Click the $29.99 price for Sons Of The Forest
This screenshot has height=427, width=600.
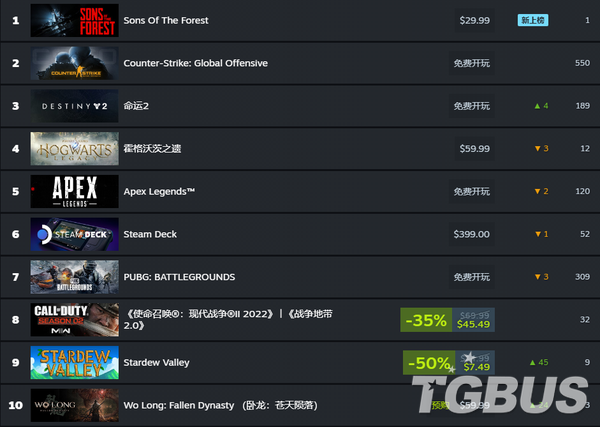[474, 20]
